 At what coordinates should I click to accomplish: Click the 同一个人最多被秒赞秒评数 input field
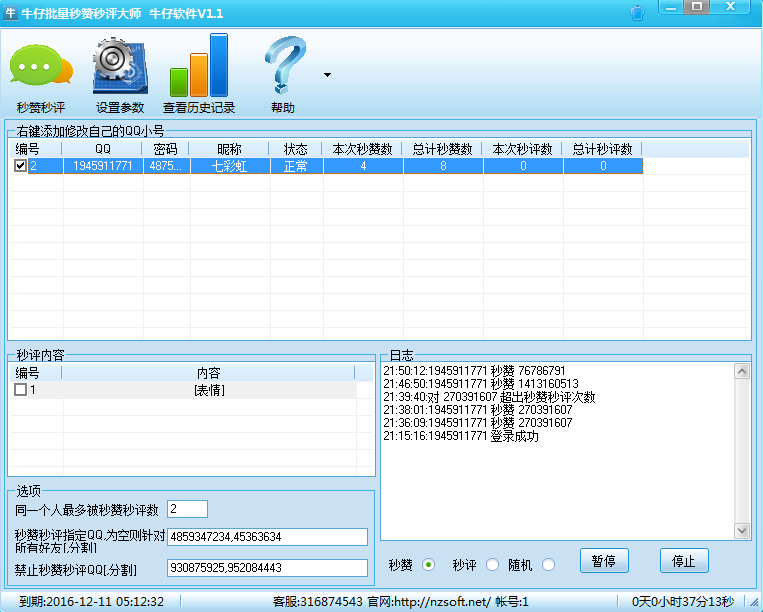pyautogui.click(x=187, y=509)
